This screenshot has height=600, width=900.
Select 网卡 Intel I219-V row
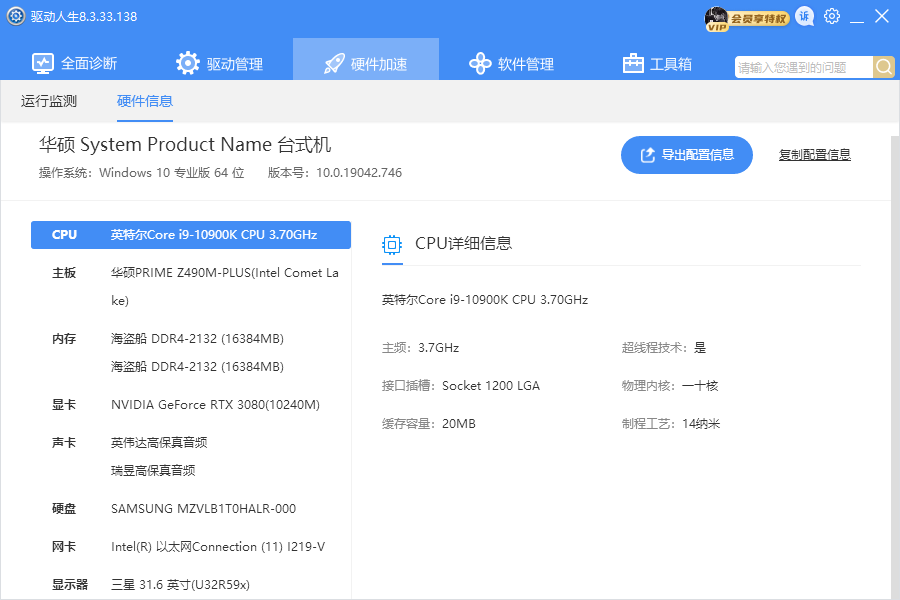click(191, 547)
